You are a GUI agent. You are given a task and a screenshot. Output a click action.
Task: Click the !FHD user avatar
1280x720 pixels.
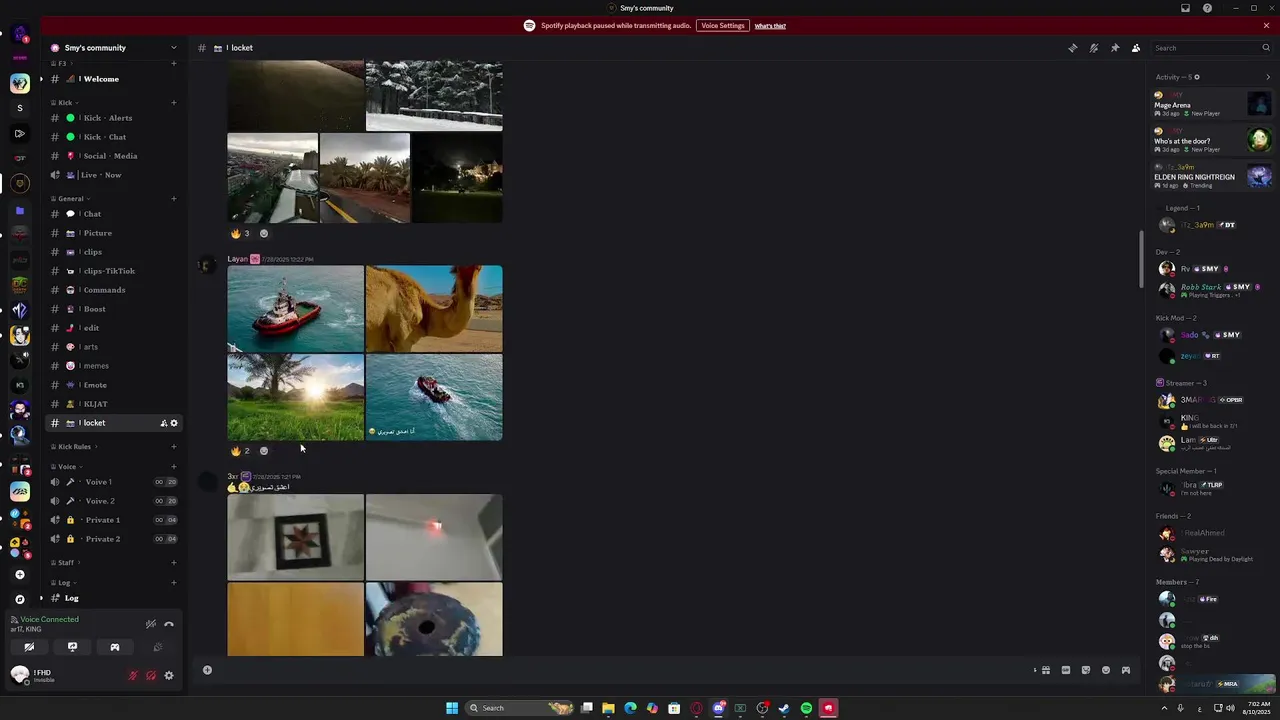tap(19, 675)
